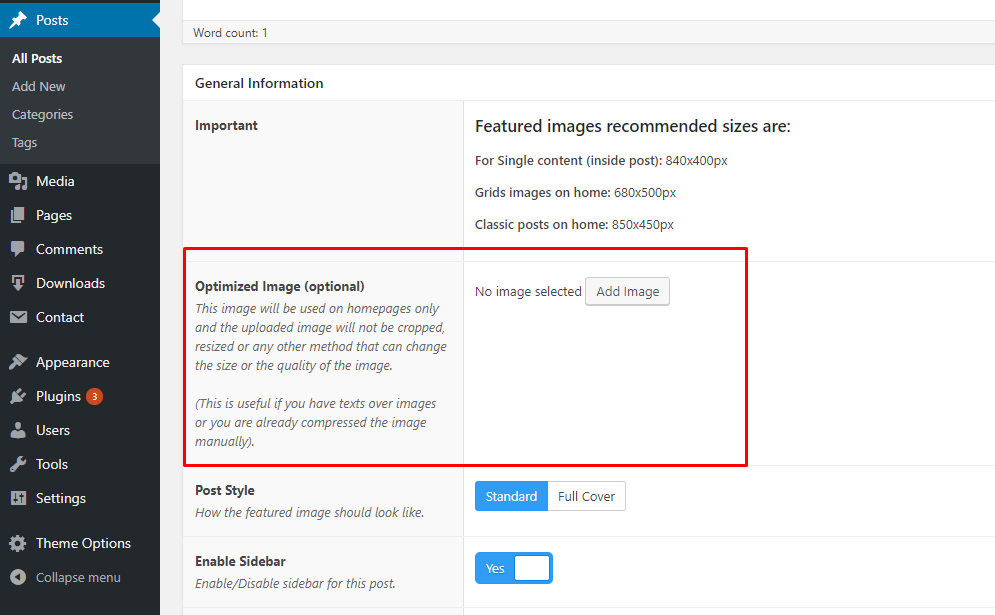Click the Plugins update count badge
This screenshot has width=995, height=615.
[94, 396]
